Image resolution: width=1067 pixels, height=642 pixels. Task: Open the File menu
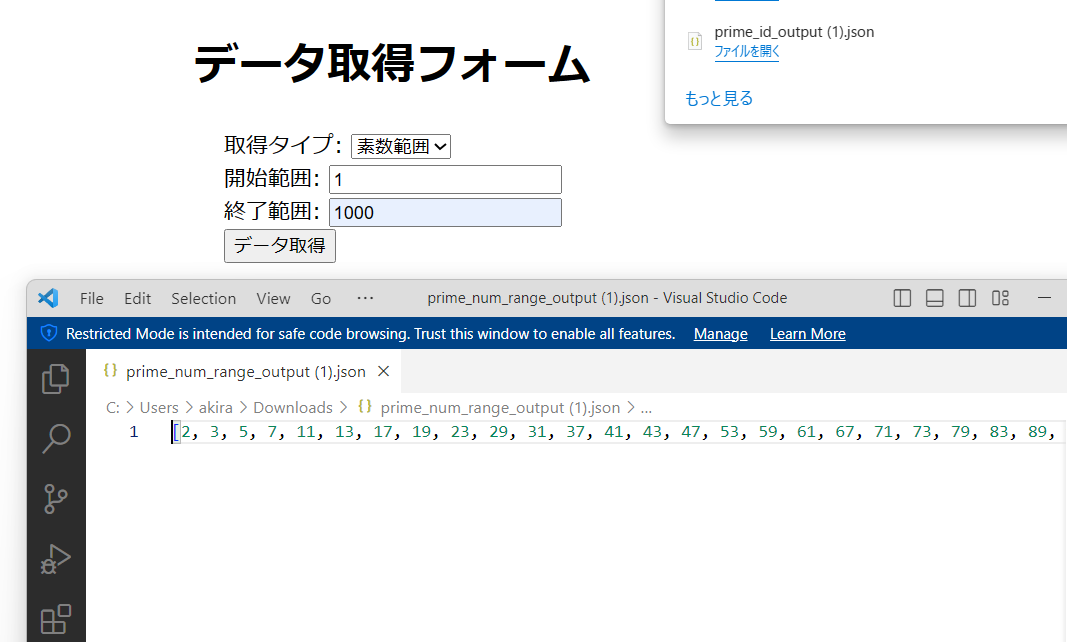[92, 298]
